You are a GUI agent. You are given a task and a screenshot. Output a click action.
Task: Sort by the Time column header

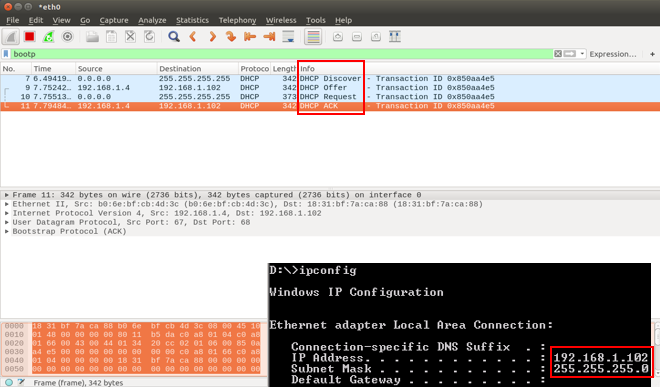(53, 69)
